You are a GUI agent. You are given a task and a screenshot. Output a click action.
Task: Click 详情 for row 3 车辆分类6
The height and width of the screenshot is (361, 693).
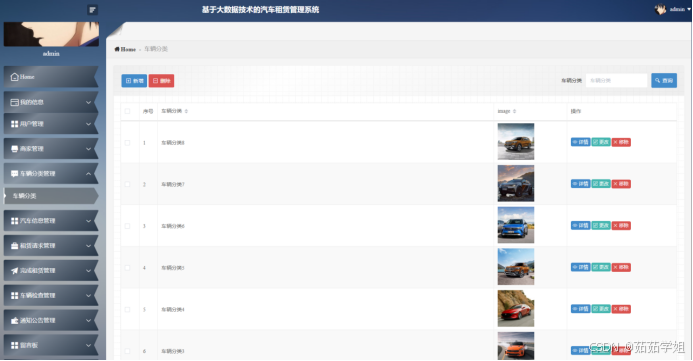coord(580,225)
